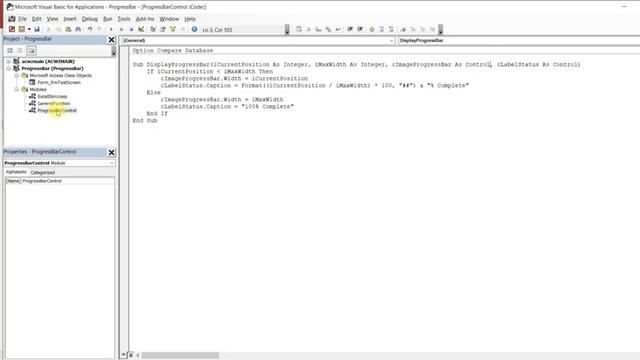Open the Tools menu
Screen dimensions: 640x360
[x=124, y=19]
